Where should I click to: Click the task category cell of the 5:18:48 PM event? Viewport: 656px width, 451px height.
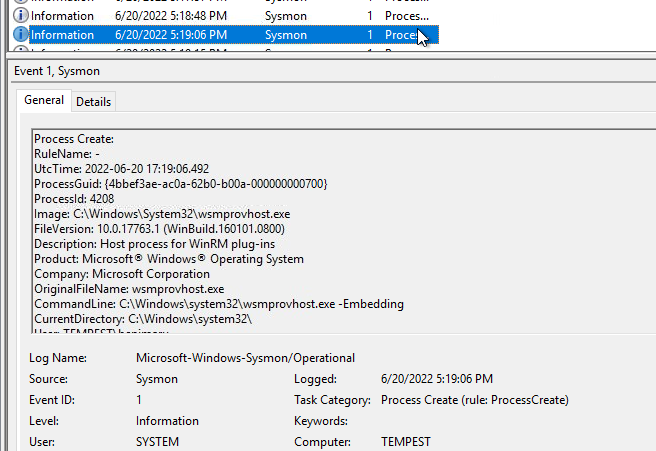pyautogui.click(x=406, y=16)
